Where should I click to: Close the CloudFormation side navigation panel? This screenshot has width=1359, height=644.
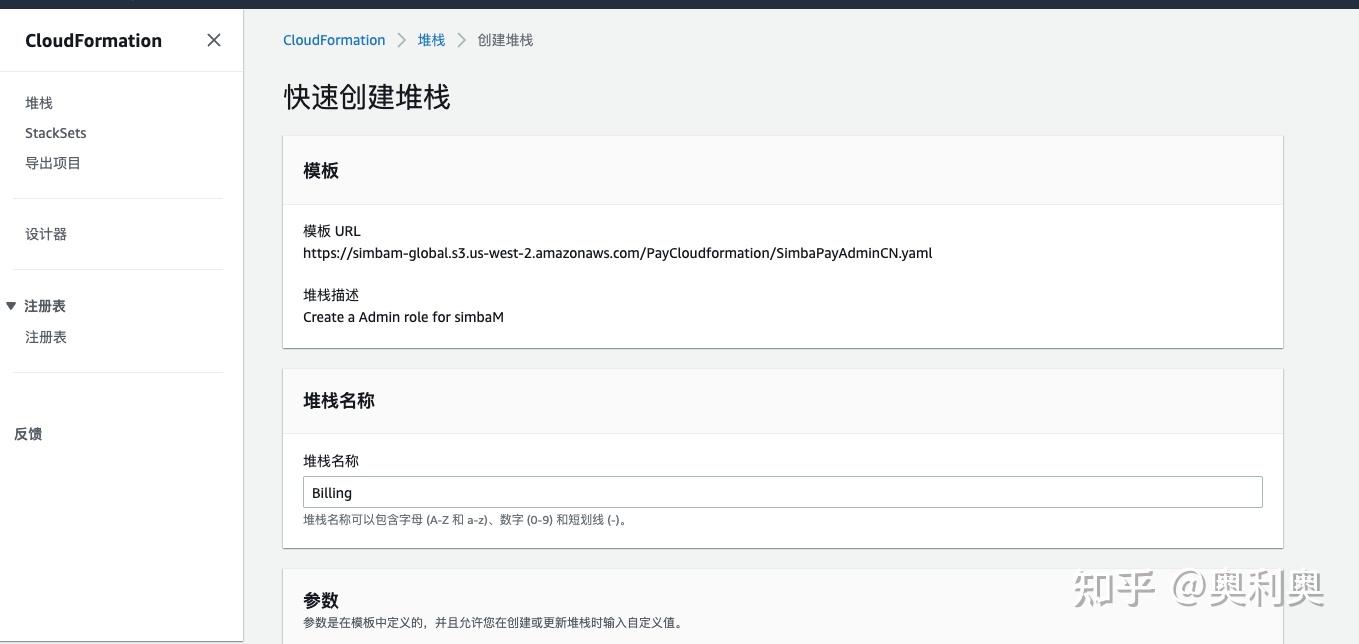[x=213, y=40]
